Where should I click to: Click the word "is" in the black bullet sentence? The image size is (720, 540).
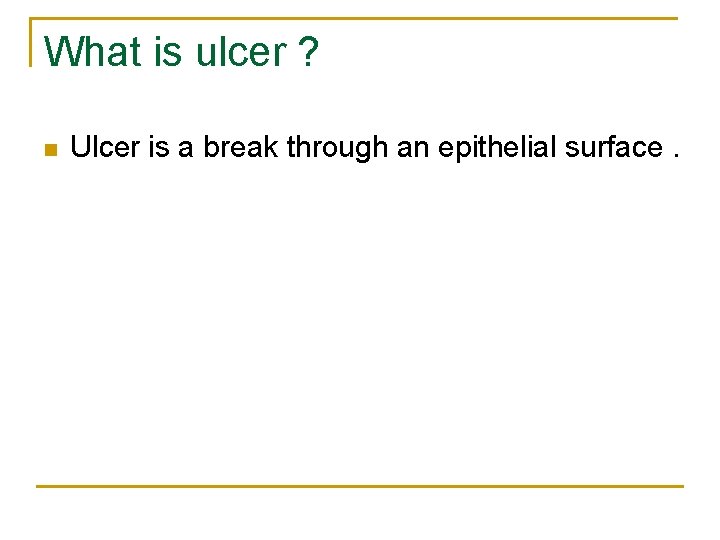[x=159, y=147]
